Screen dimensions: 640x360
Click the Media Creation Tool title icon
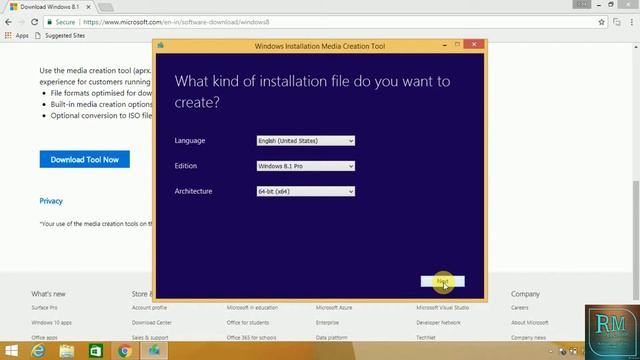[x=160, y=45]
